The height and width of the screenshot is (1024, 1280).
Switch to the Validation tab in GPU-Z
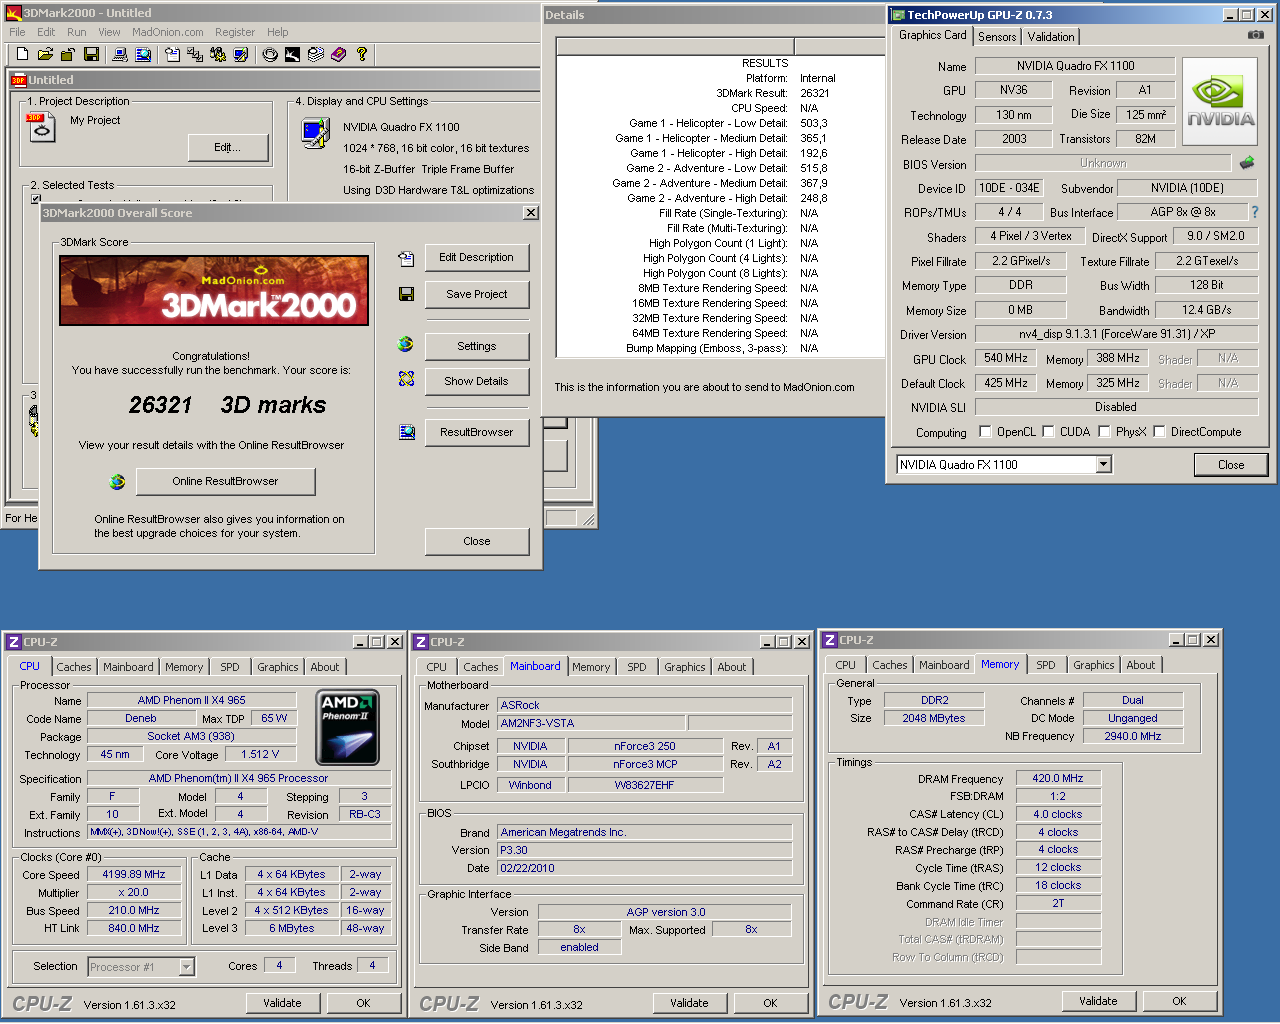(1051, 36)
